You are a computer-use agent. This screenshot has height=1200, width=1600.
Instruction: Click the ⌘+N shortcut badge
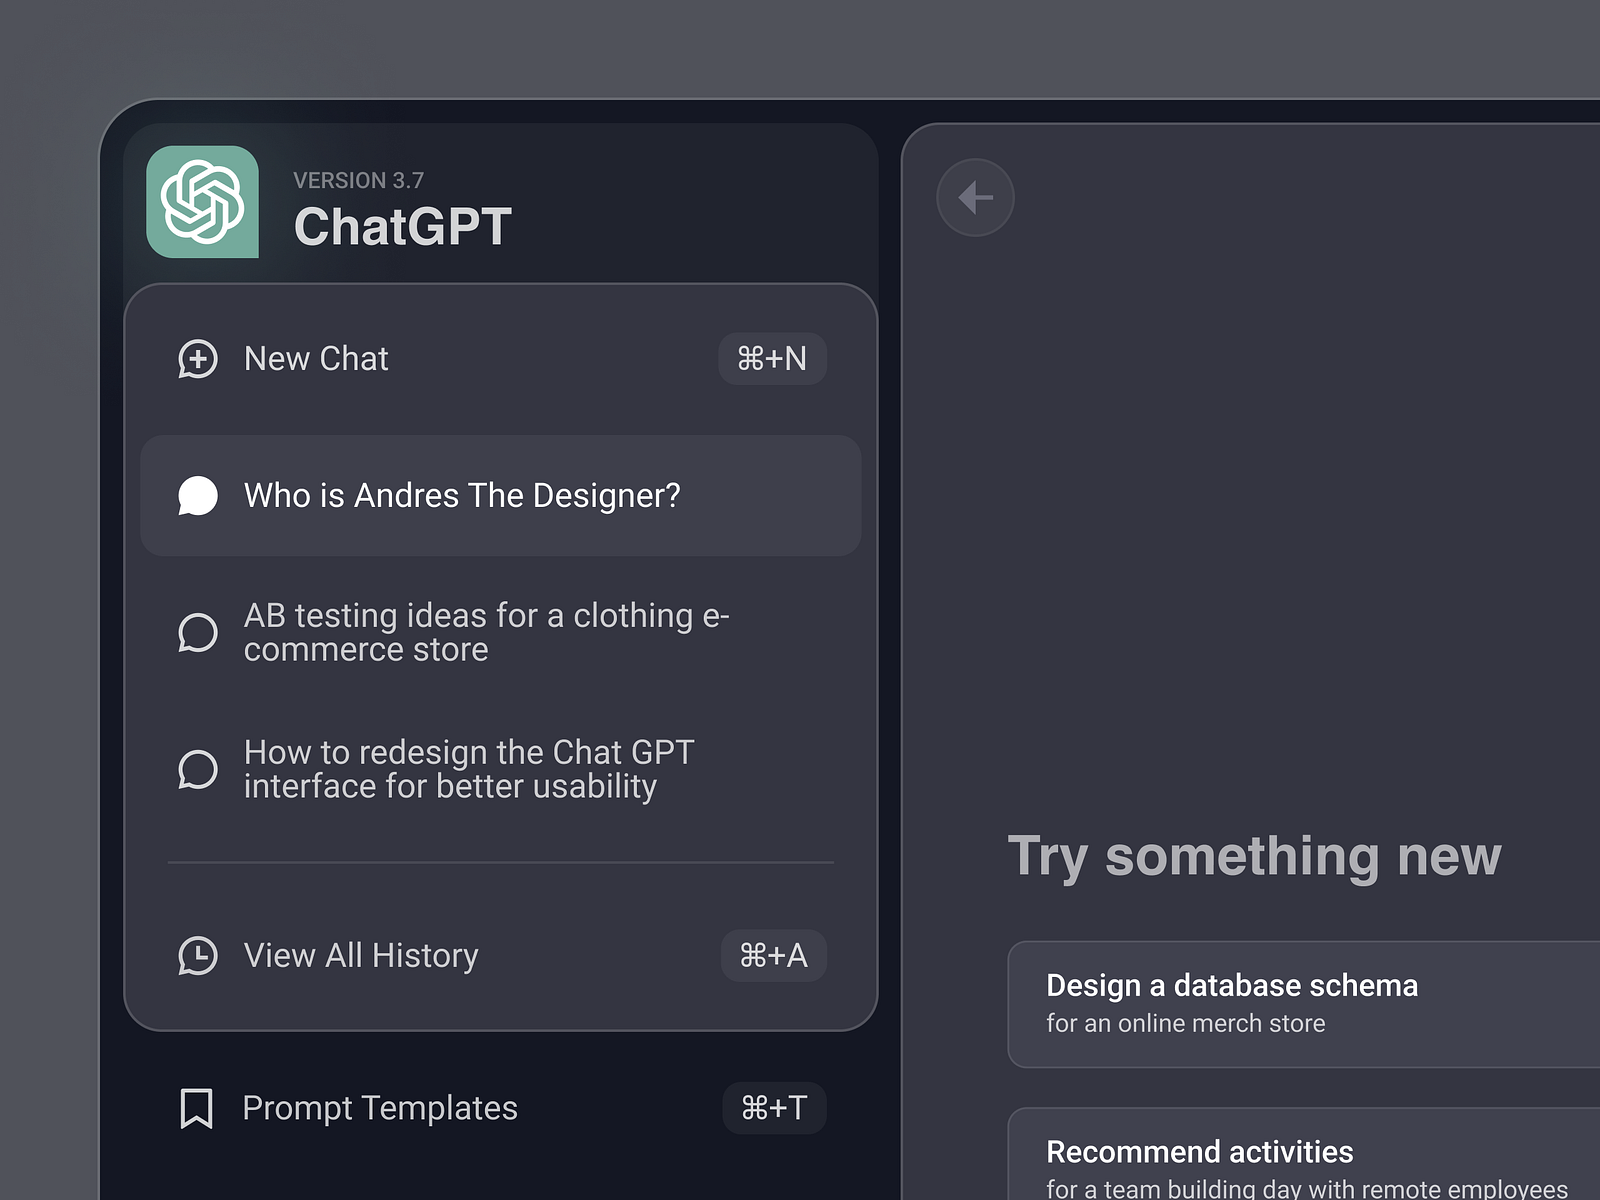coord(771,359)
